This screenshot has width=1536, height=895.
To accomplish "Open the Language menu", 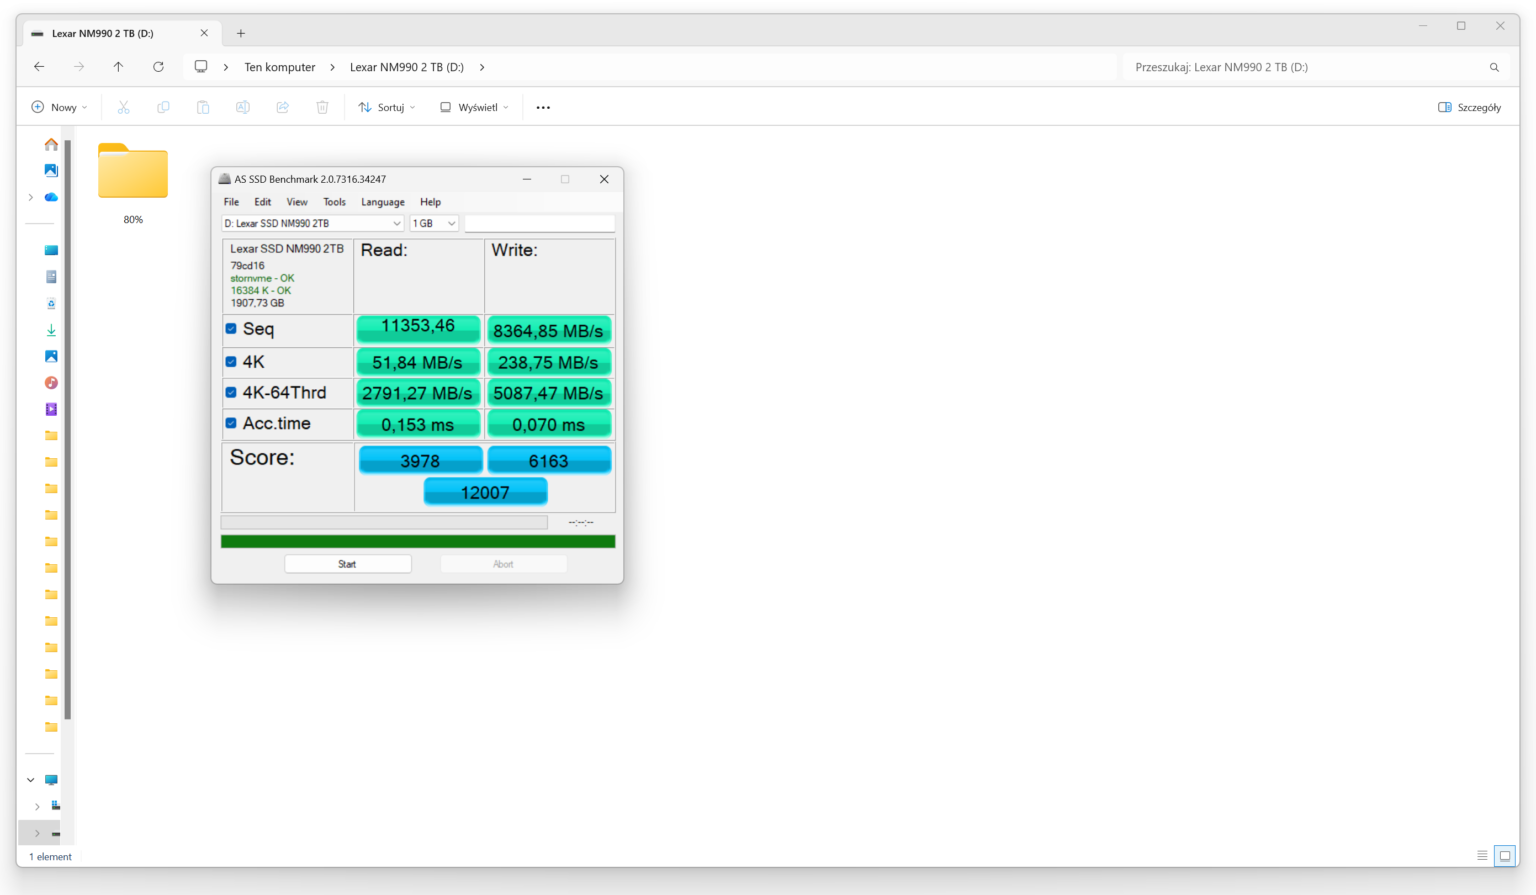I will 382,202.
